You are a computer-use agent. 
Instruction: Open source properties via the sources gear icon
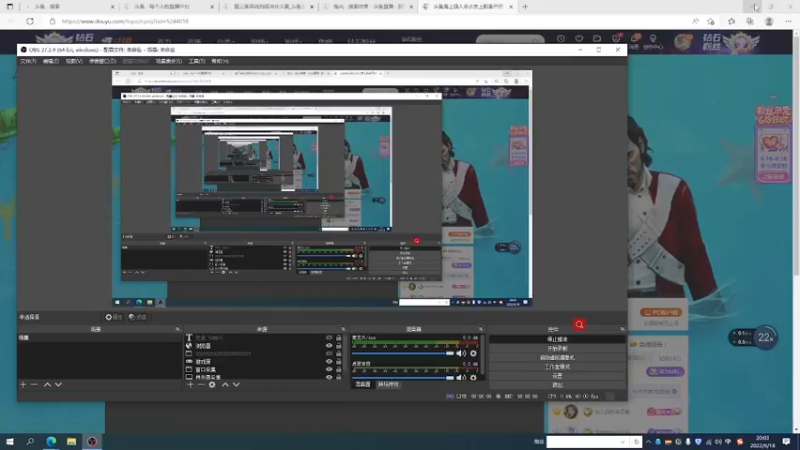[212, 384]
